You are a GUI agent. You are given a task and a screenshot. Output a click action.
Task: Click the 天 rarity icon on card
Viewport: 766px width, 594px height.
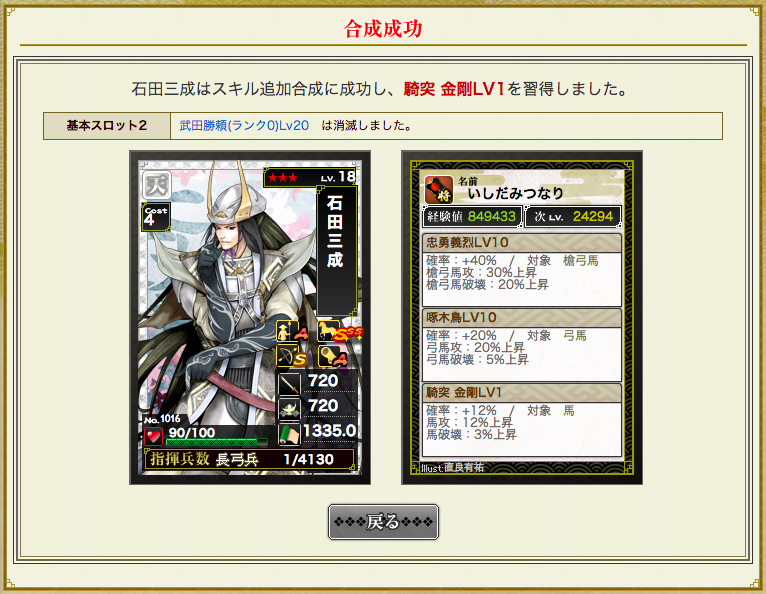point(157,185)
